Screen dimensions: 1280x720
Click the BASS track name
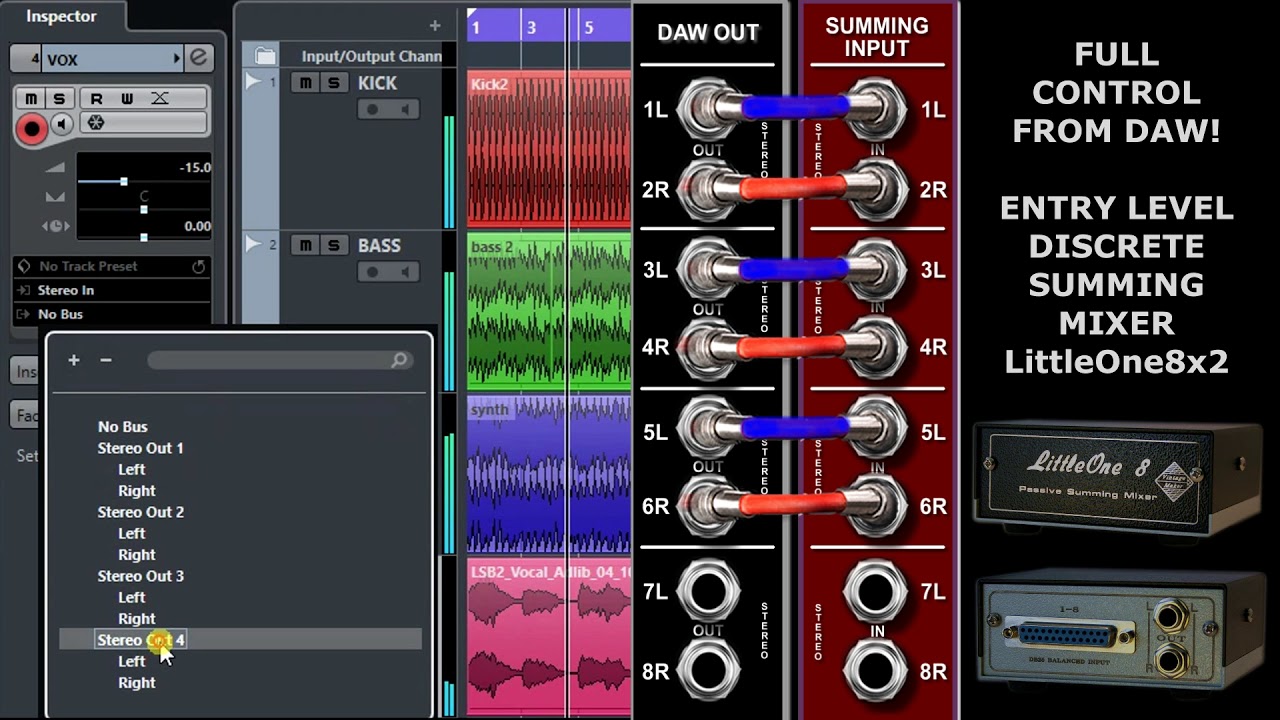(379, 246)
